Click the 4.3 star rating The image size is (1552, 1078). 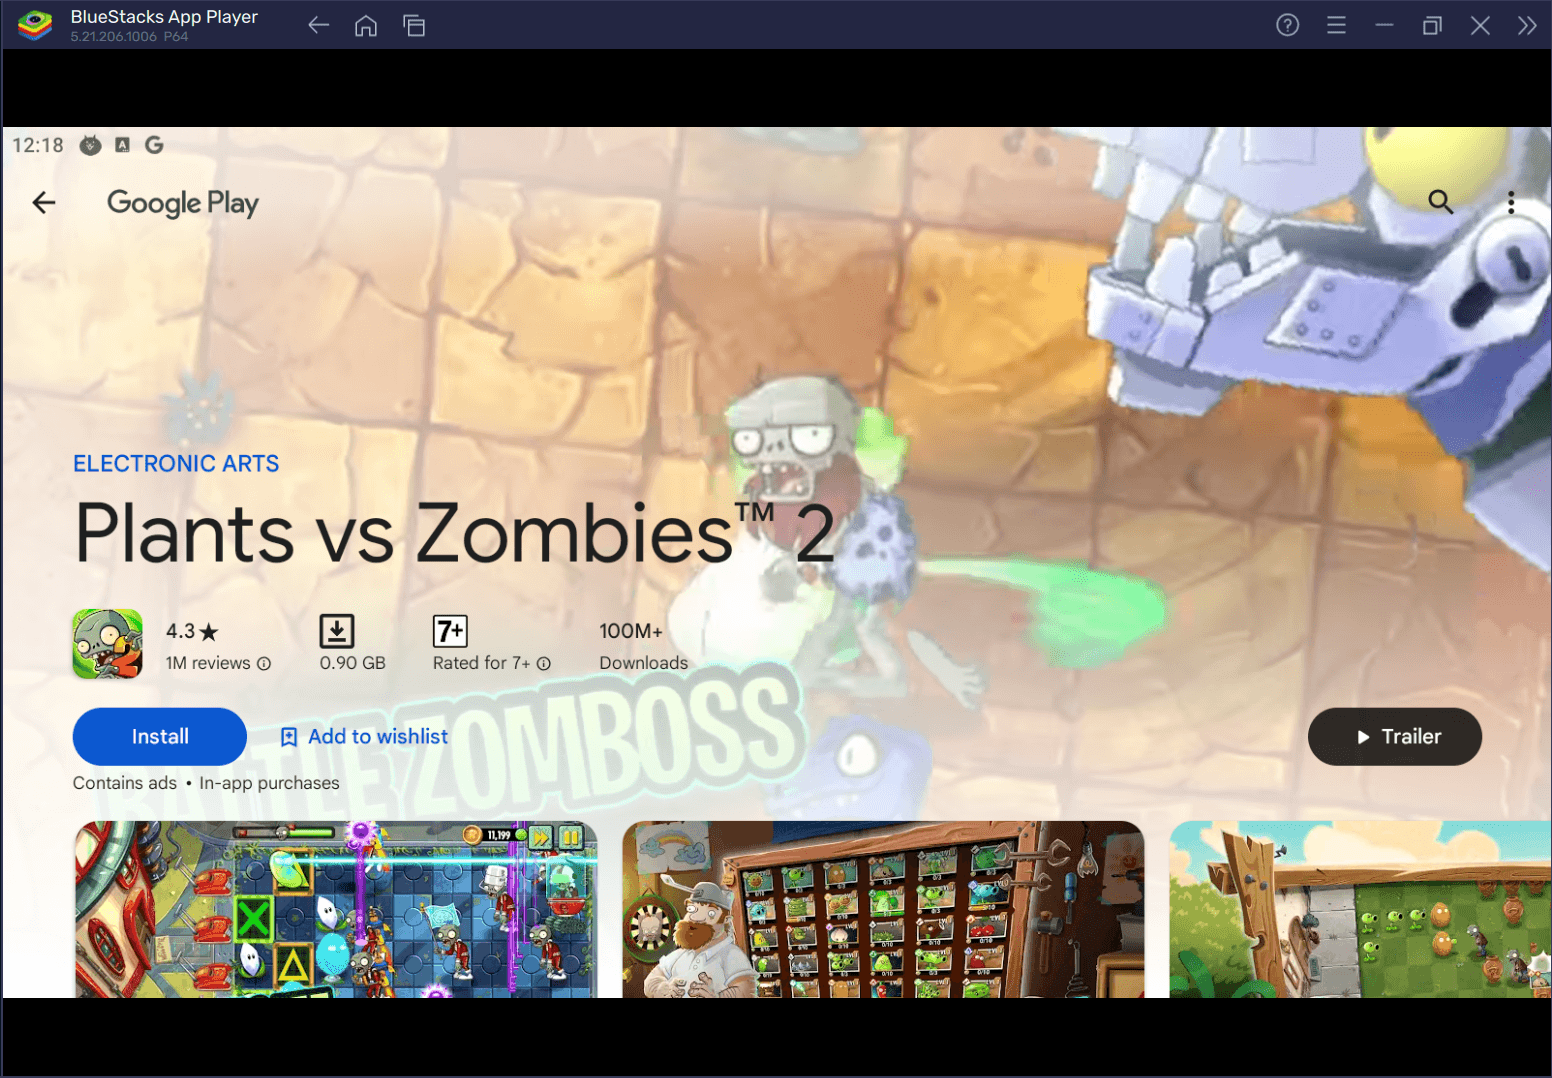coord(192,631)
